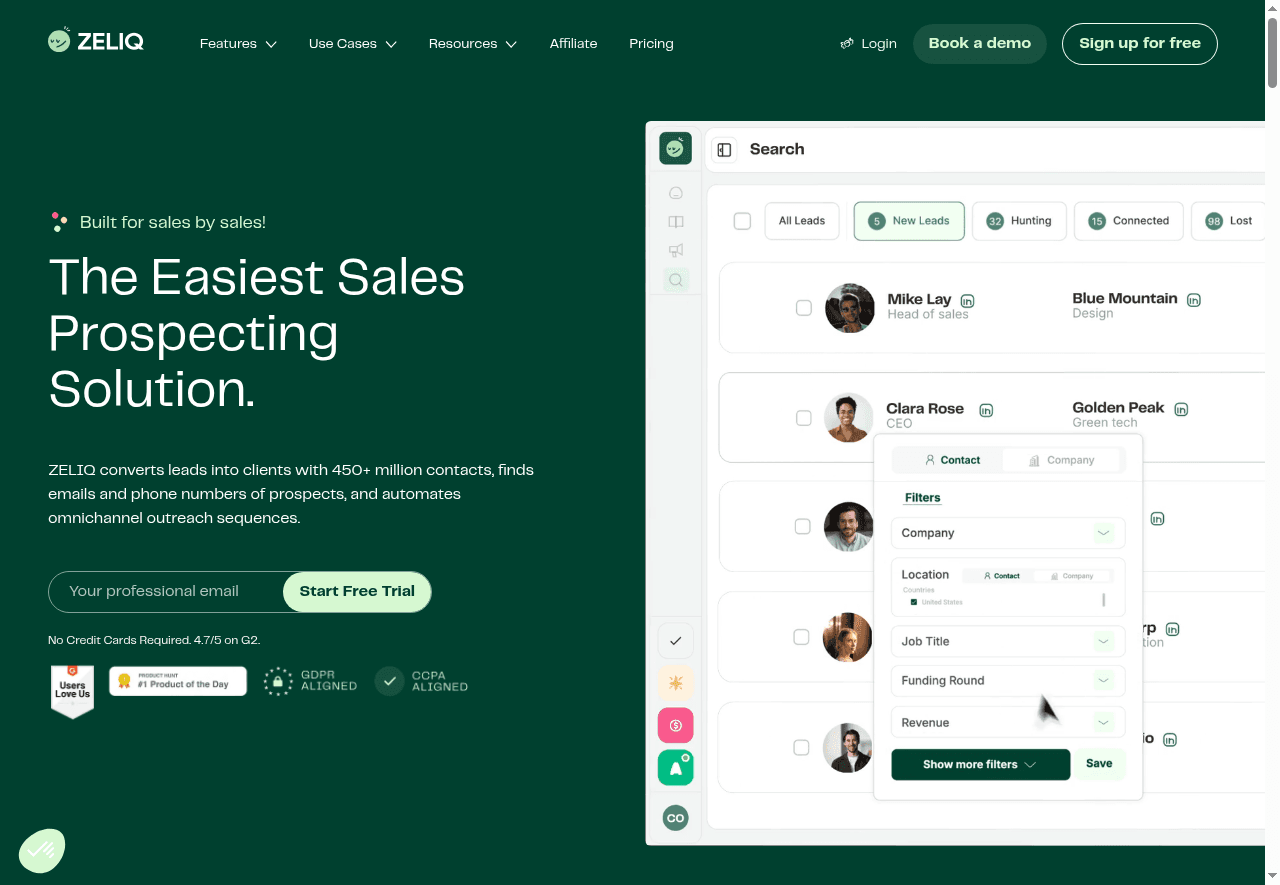Click the ZELIQ logo in the header

click(96, 41)
